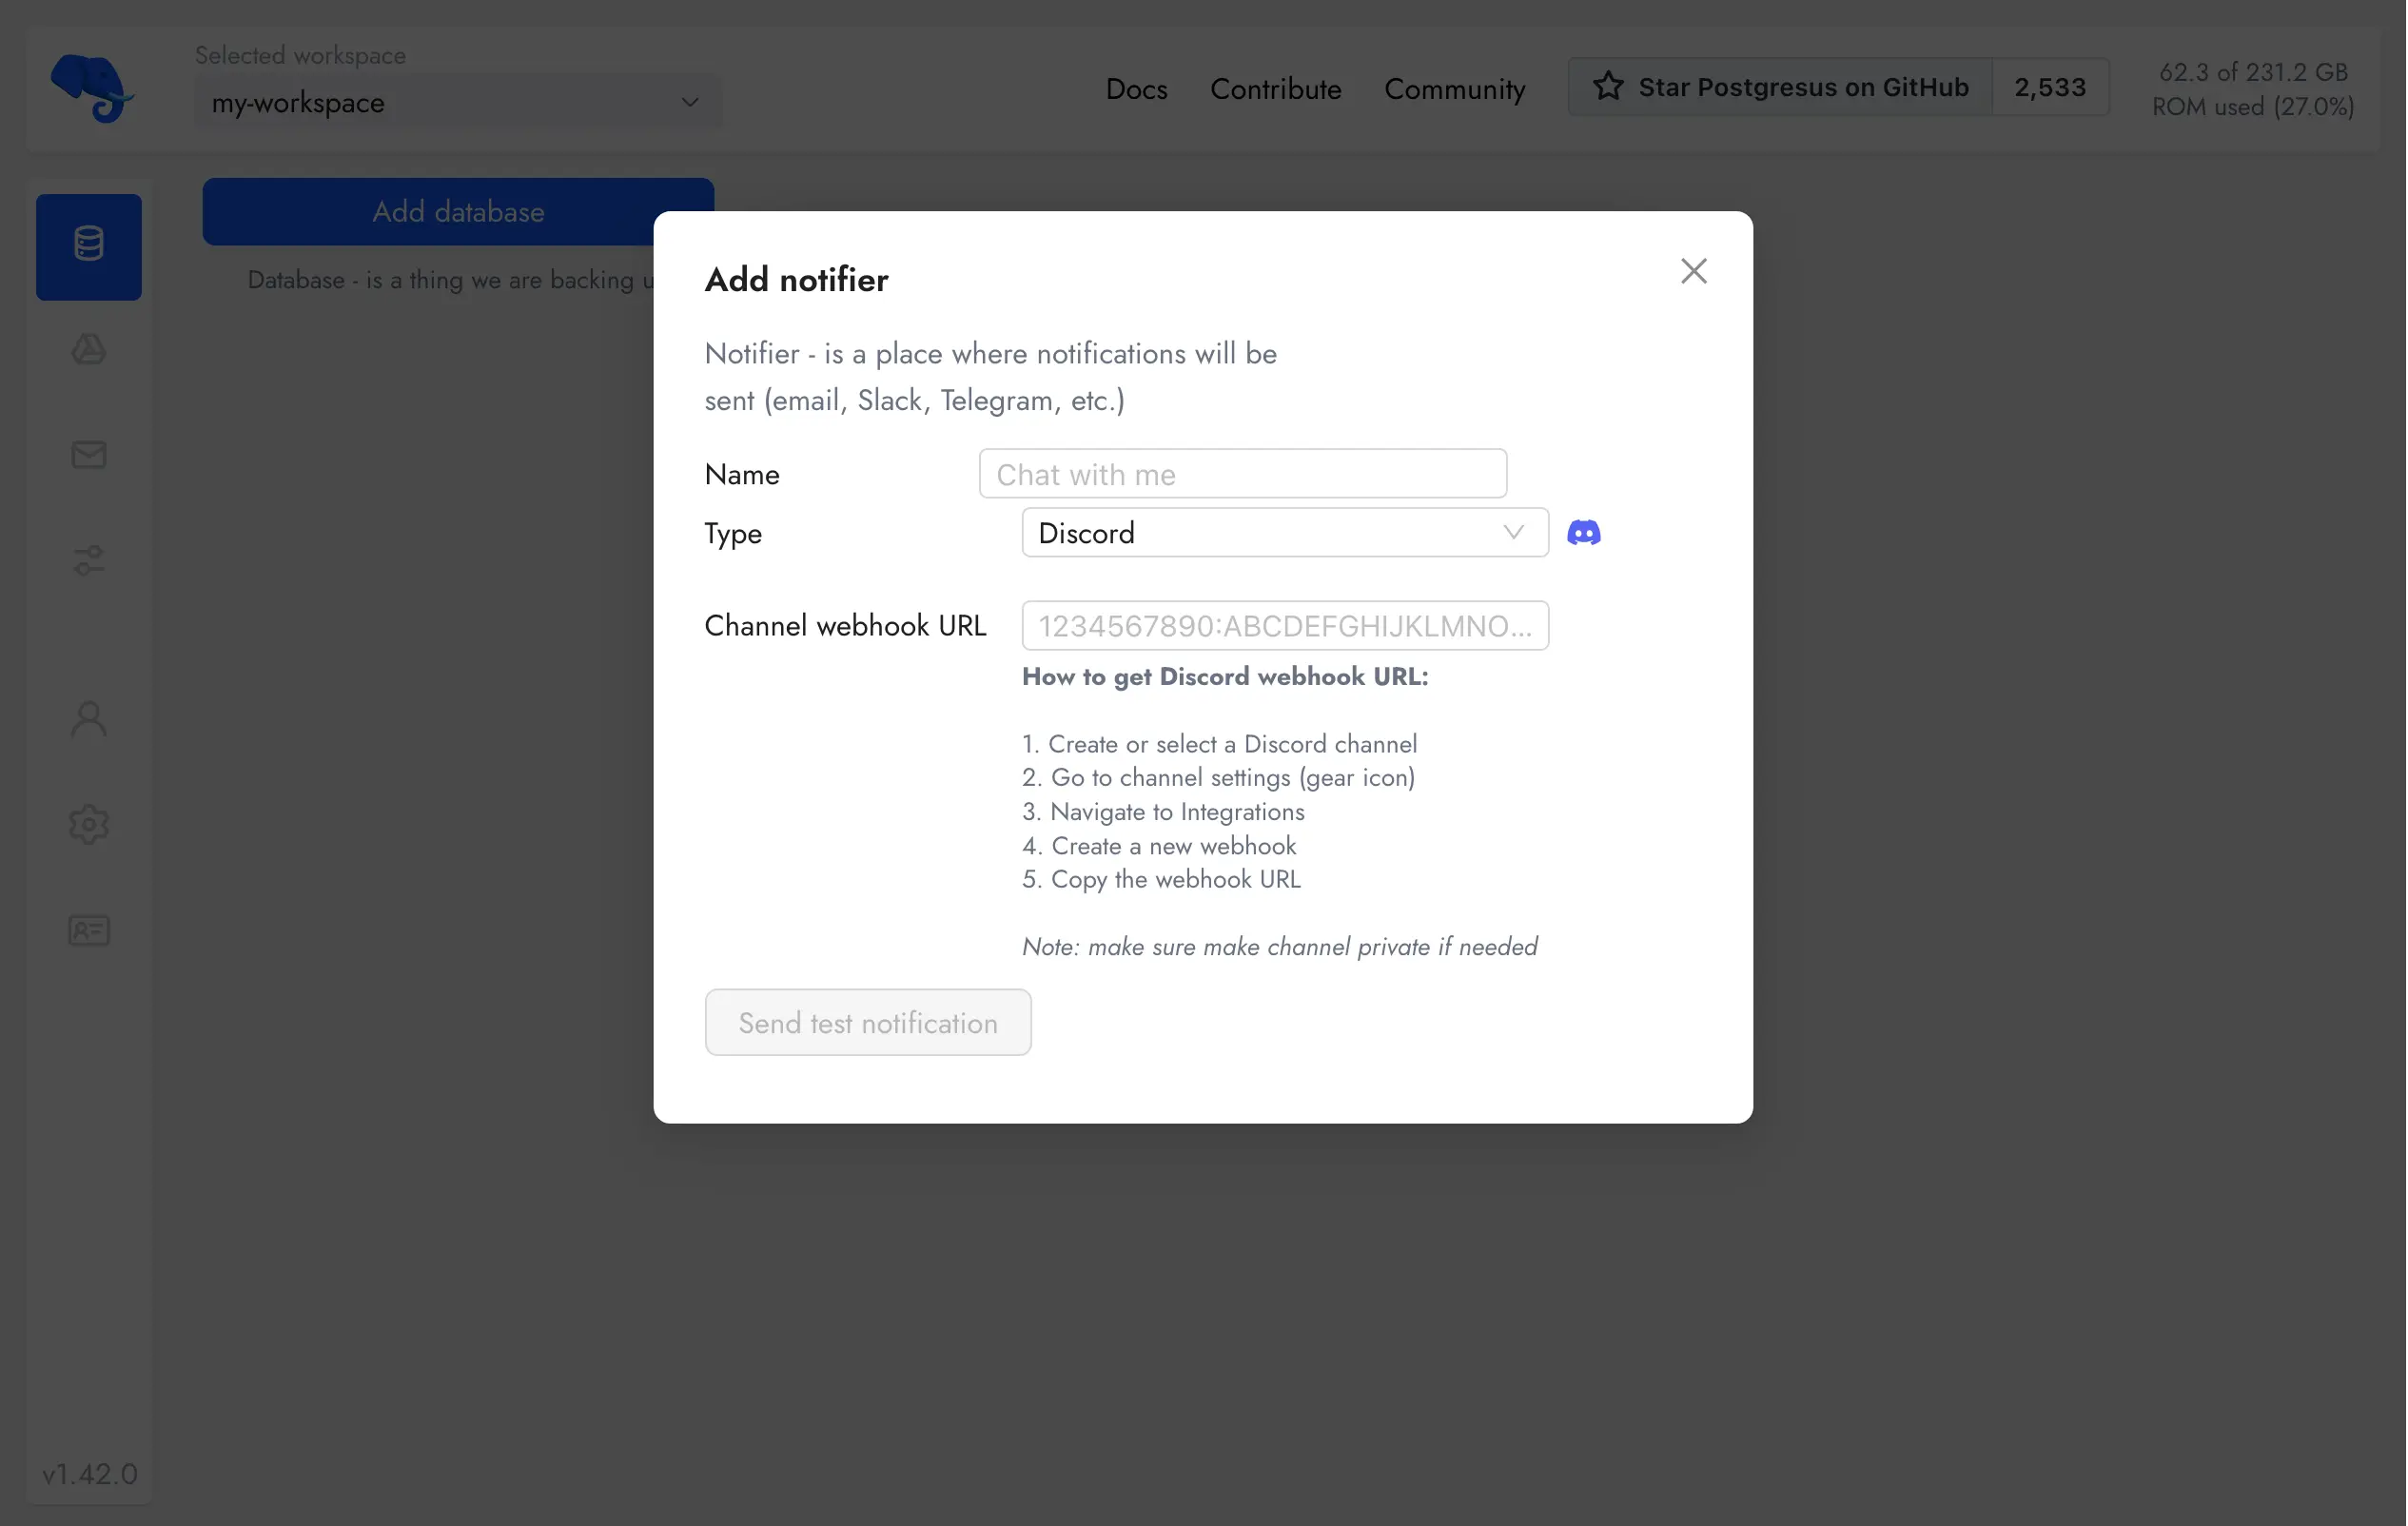Click the Add database button
Screen dimensions: 2408x1526
pos(458,211)
